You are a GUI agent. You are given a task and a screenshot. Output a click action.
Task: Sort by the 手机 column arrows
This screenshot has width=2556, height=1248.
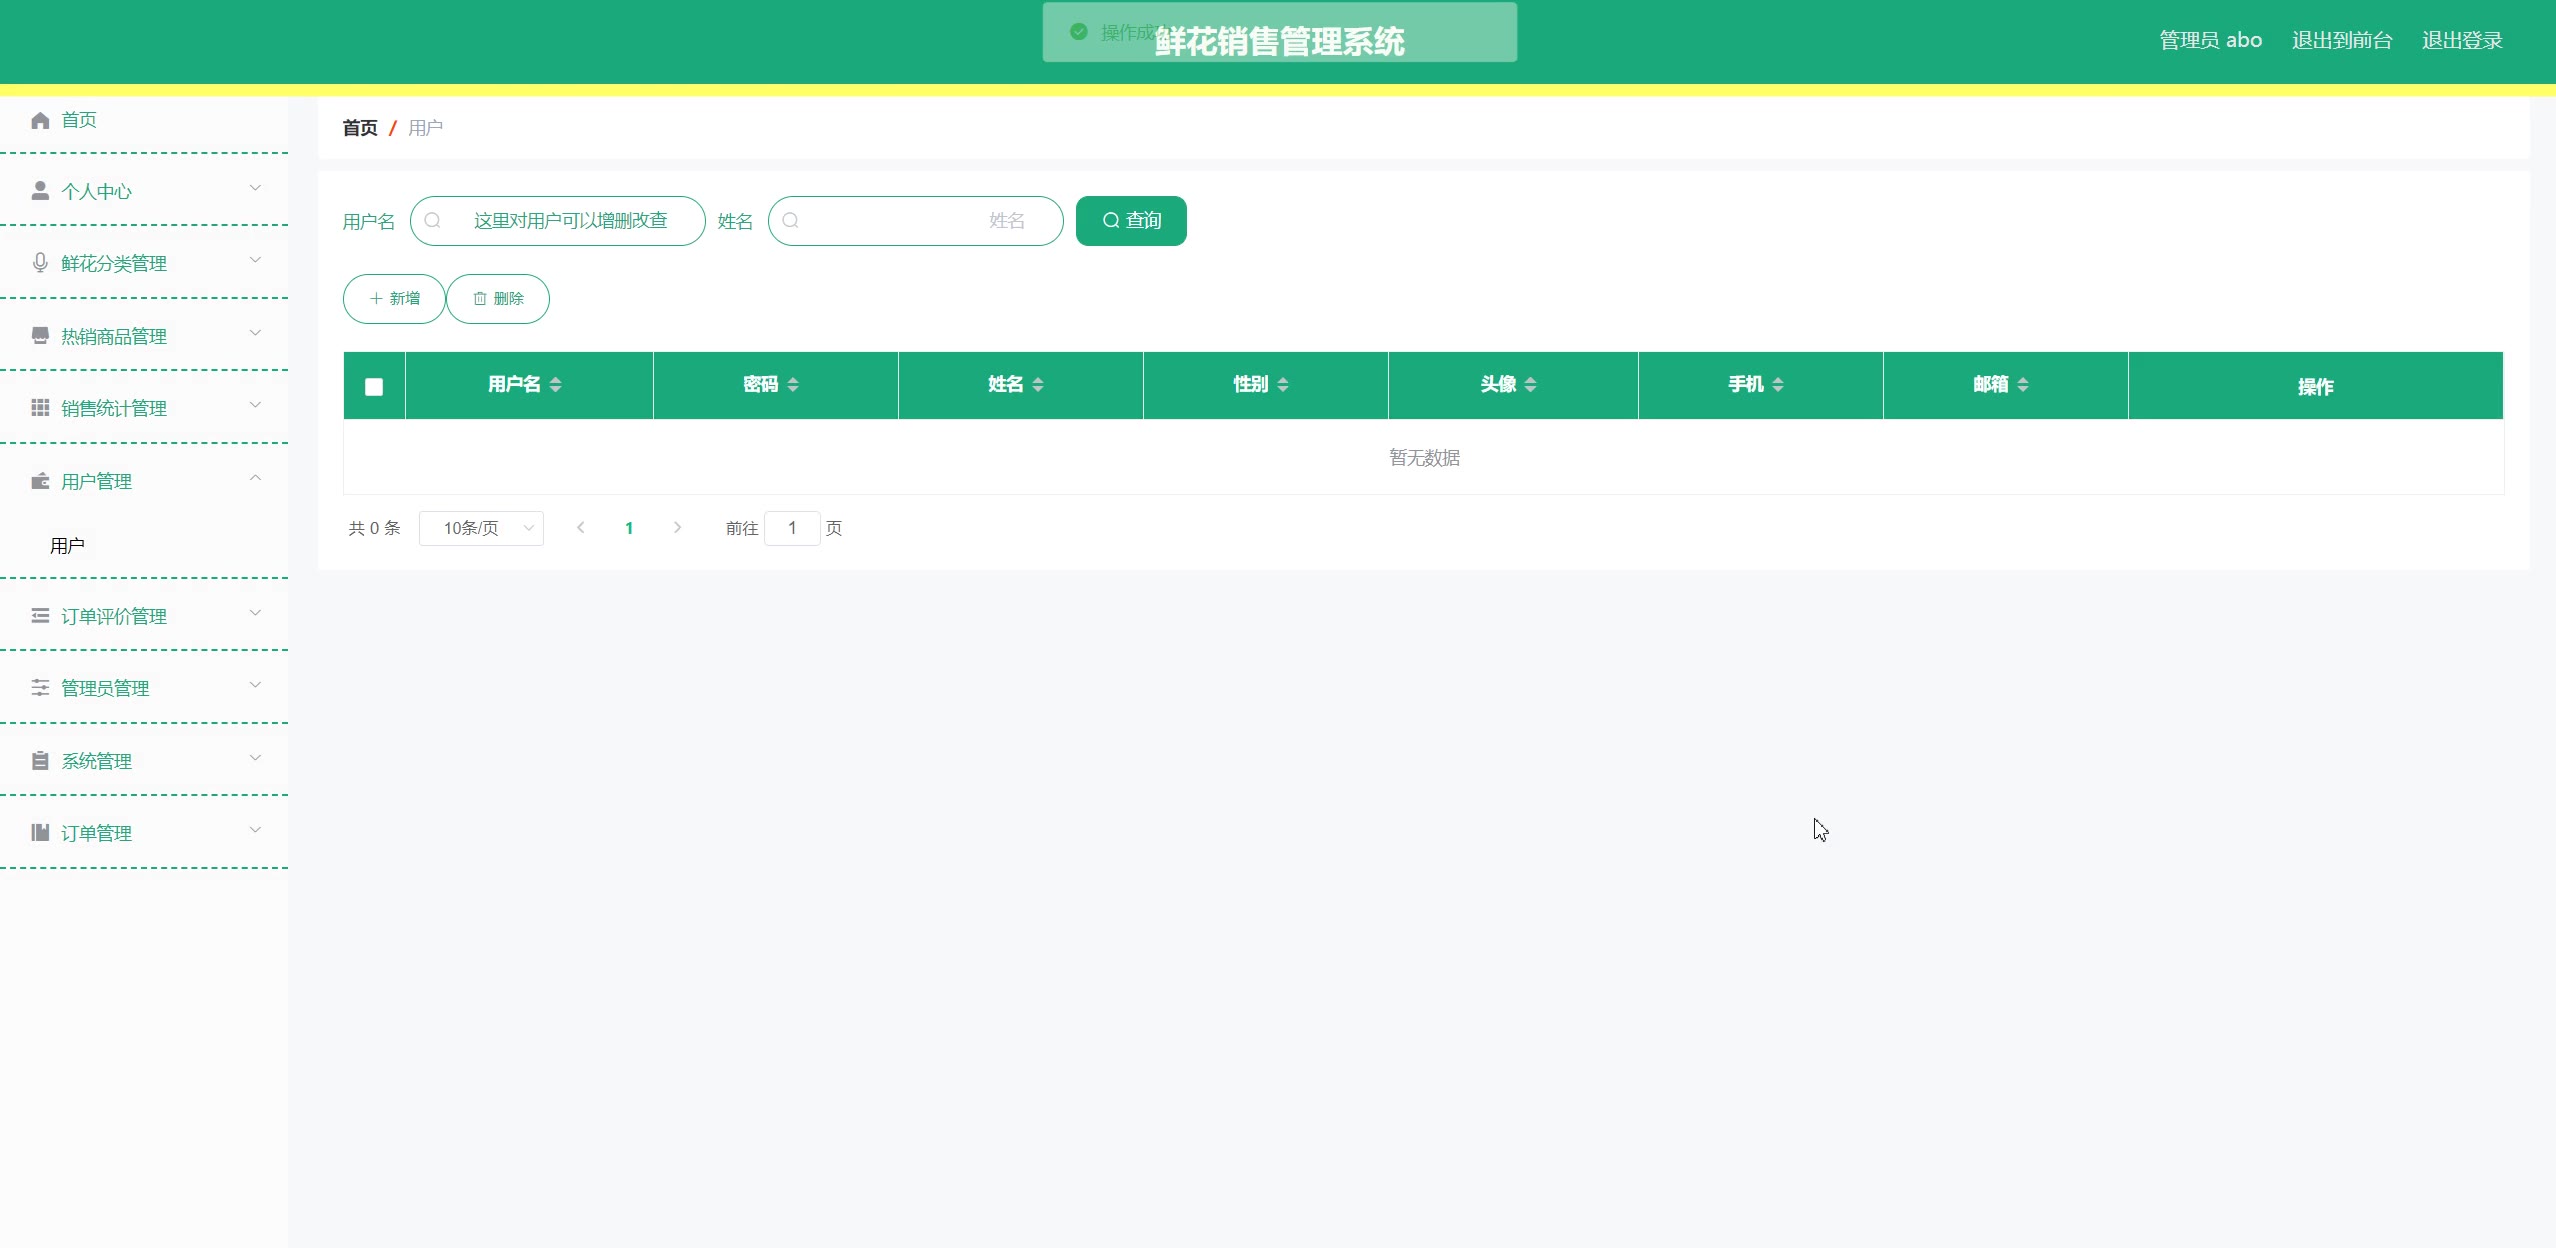[x=1777, y=385]
